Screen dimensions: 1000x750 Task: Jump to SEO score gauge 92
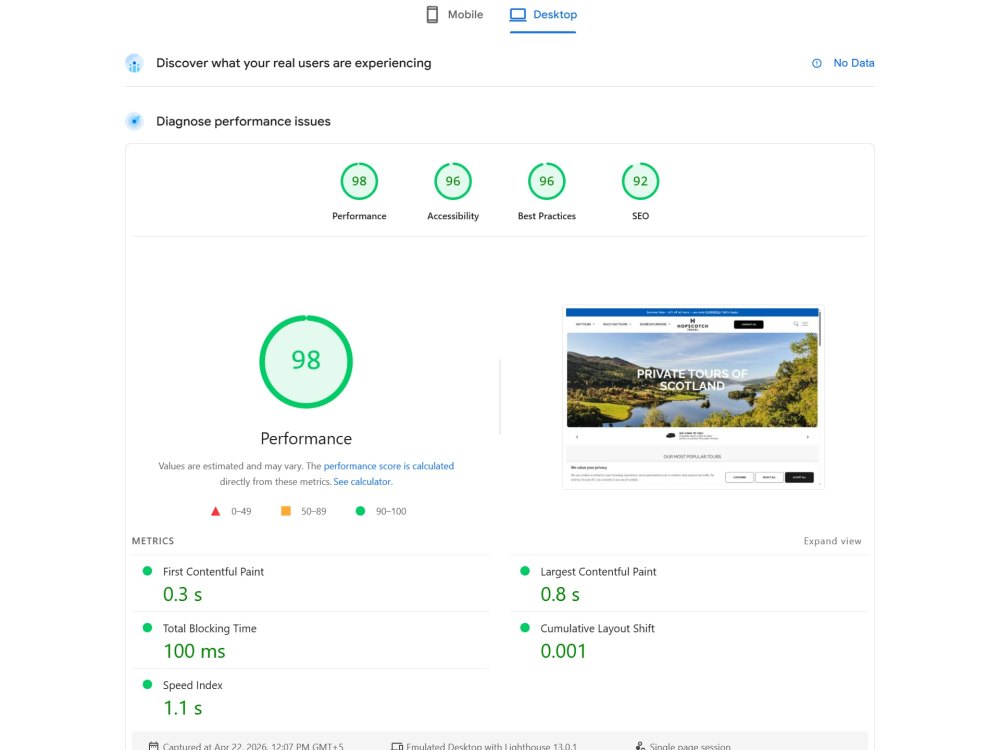pyautogui.click(x=640, y=181)
